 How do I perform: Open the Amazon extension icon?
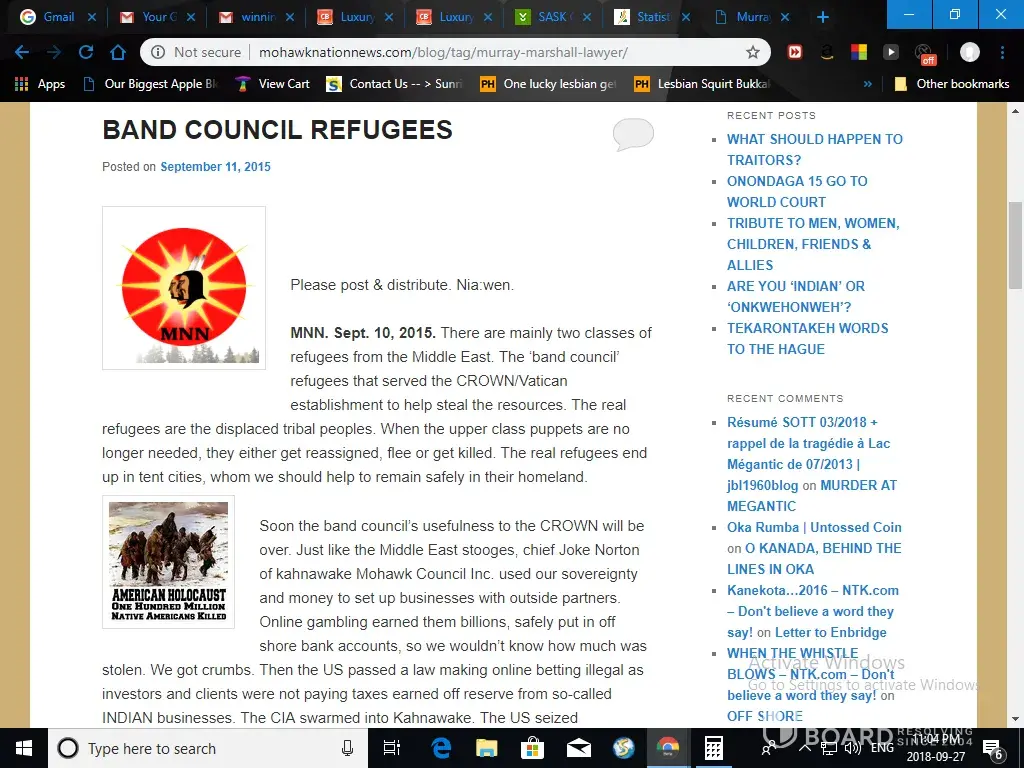coord(827,52)
